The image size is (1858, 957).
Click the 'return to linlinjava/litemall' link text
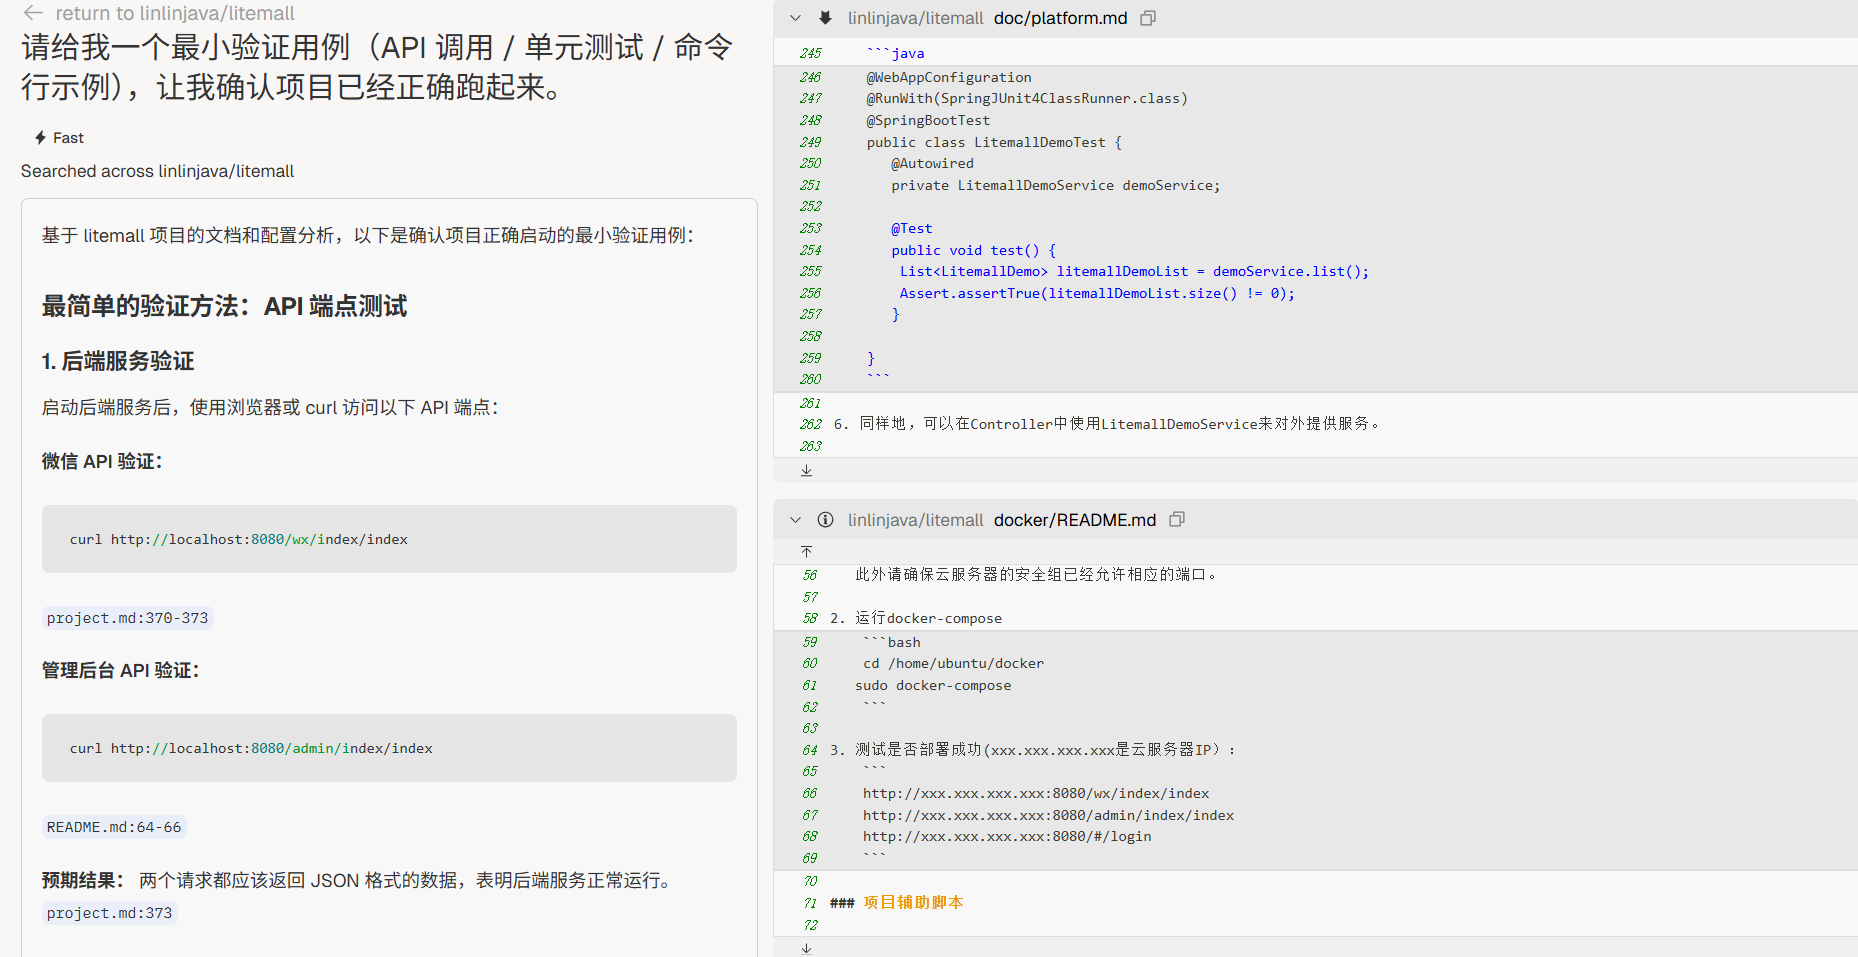click(x=175, y=13)
